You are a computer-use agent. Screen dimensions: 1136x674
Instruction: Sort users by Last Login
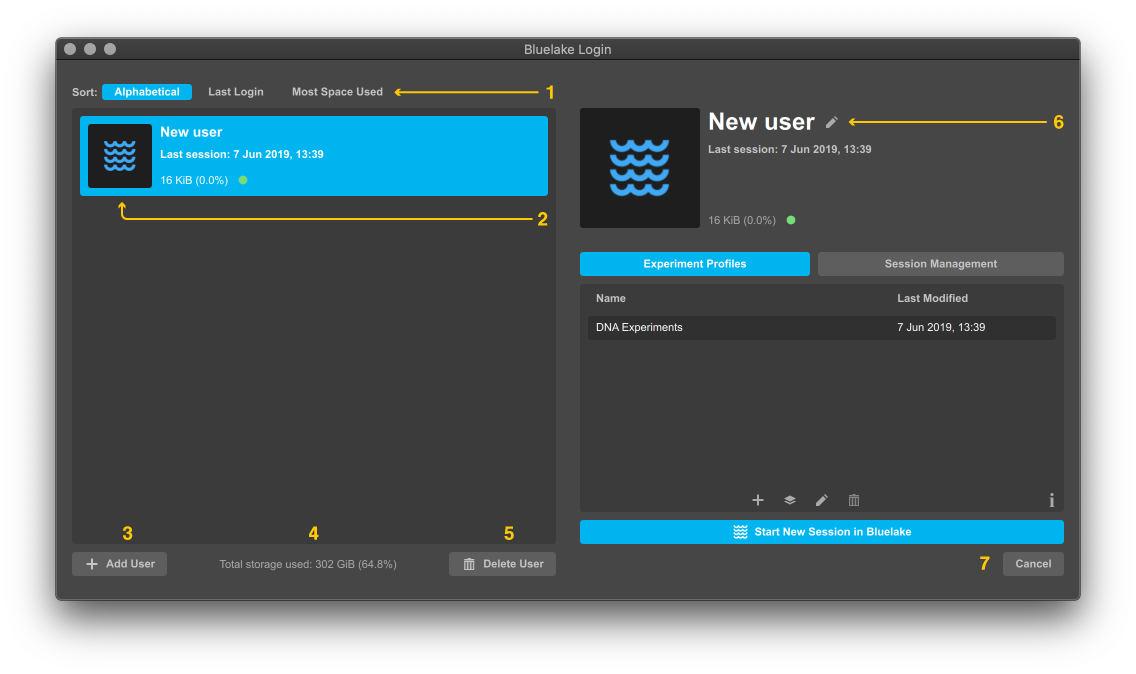(x=236, y=92)
